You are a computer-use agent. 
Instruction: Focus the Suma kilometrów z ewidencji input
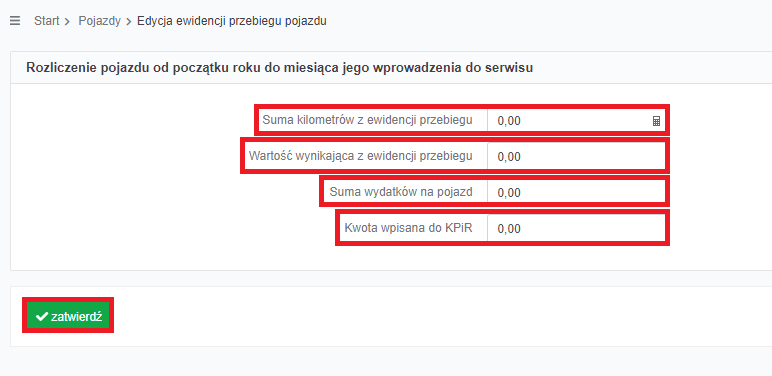576,121
